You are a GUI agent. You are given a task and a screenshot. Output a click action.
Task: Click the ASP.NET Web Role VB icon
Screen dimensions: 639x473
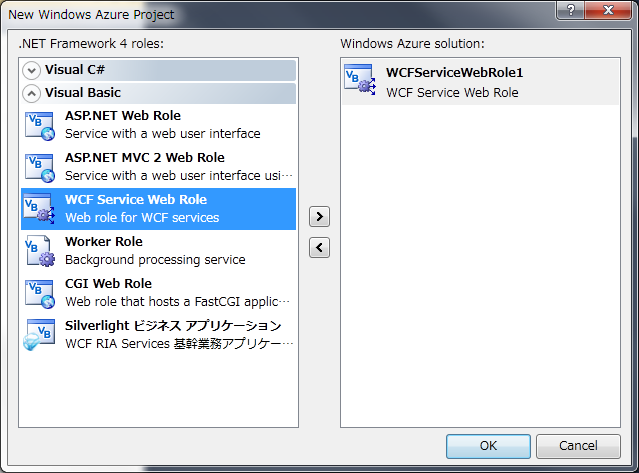40,126
